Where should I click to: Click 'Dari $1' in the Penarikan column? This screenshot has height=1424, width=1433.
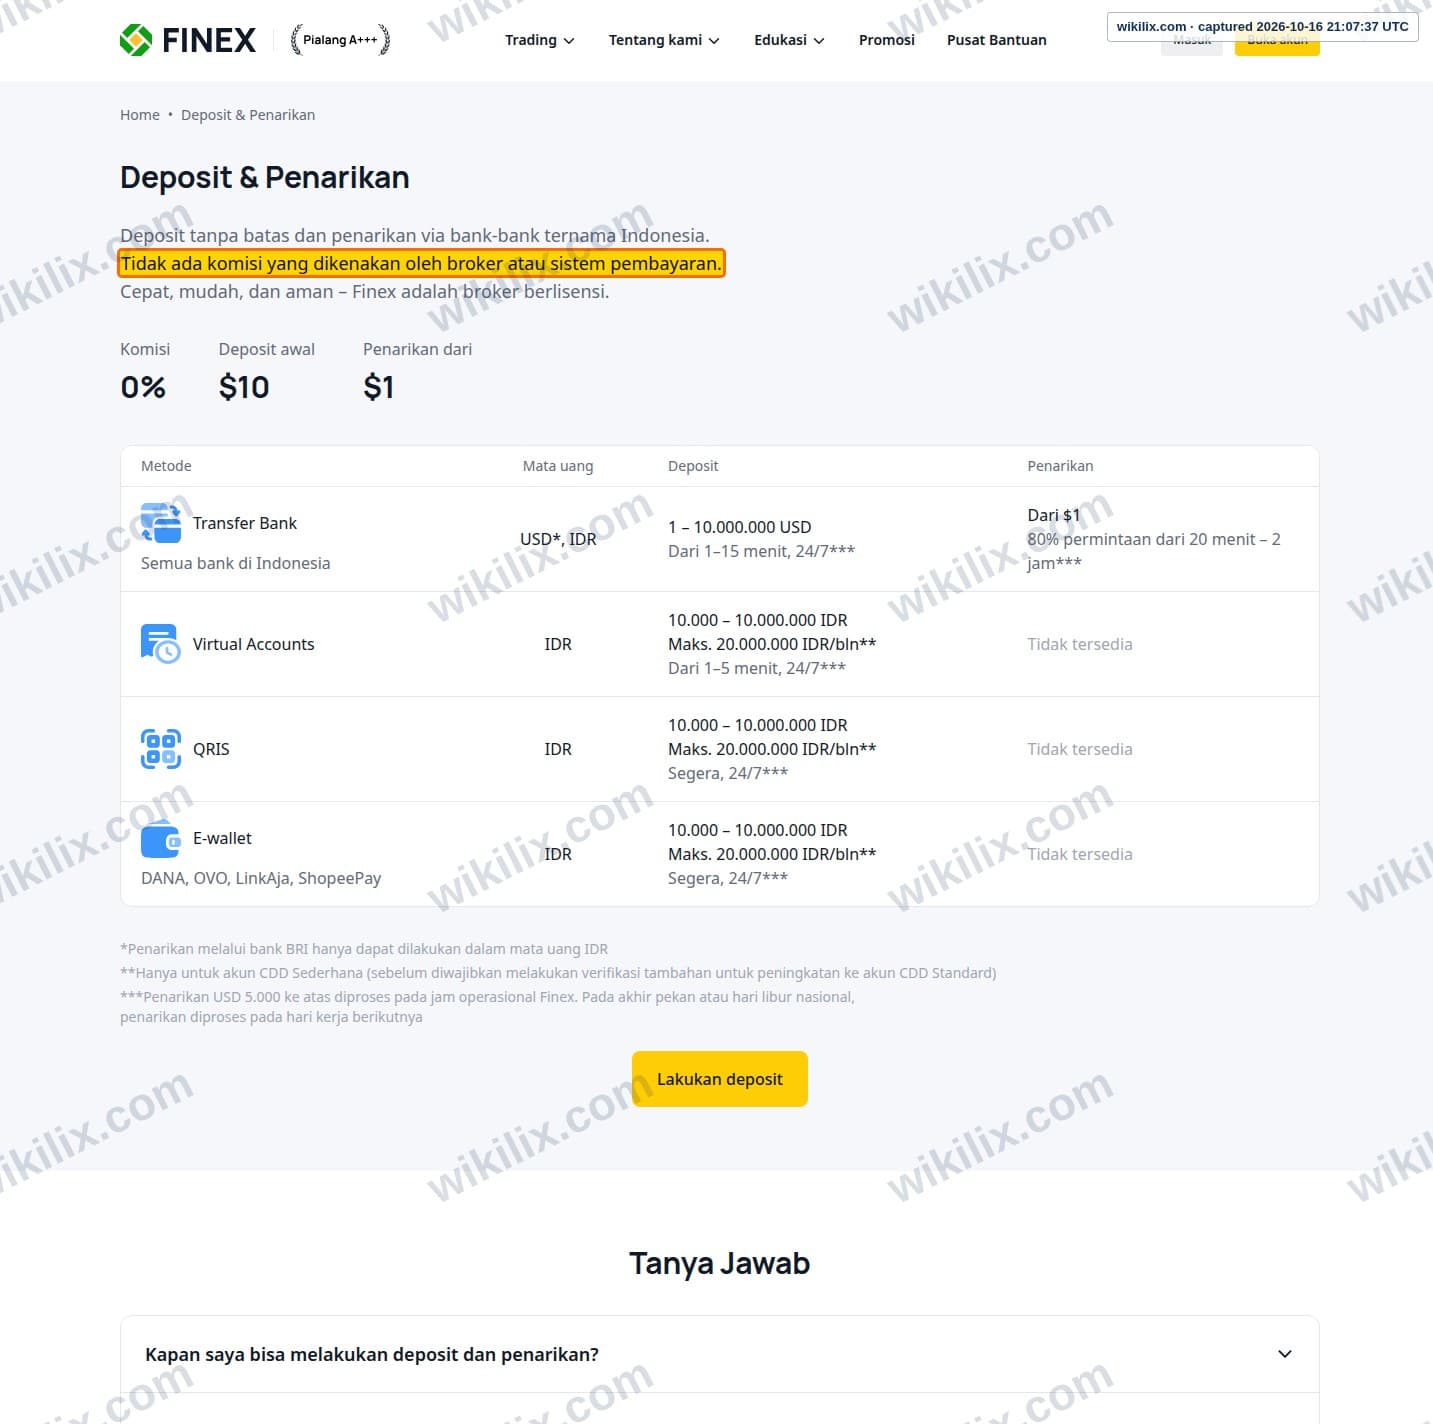(1054, 515)
